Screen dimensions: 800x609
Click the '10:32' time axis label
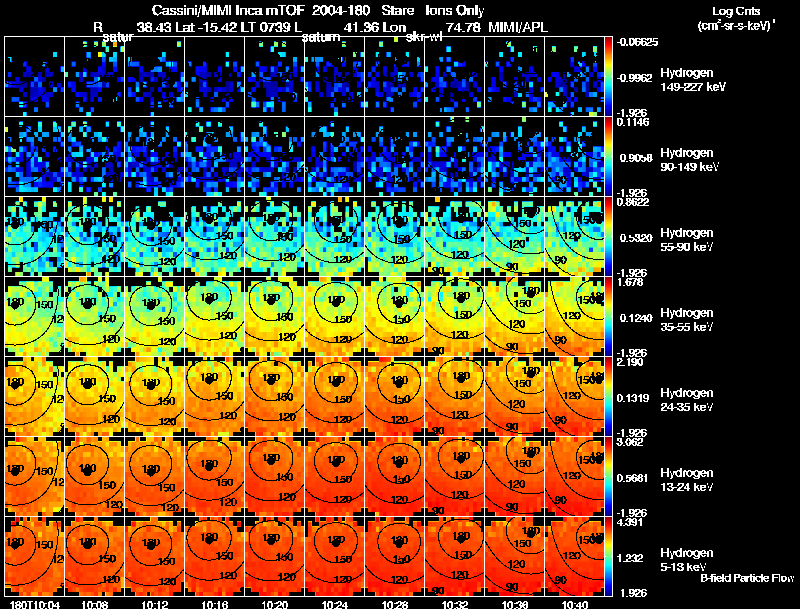pos(455,605)
